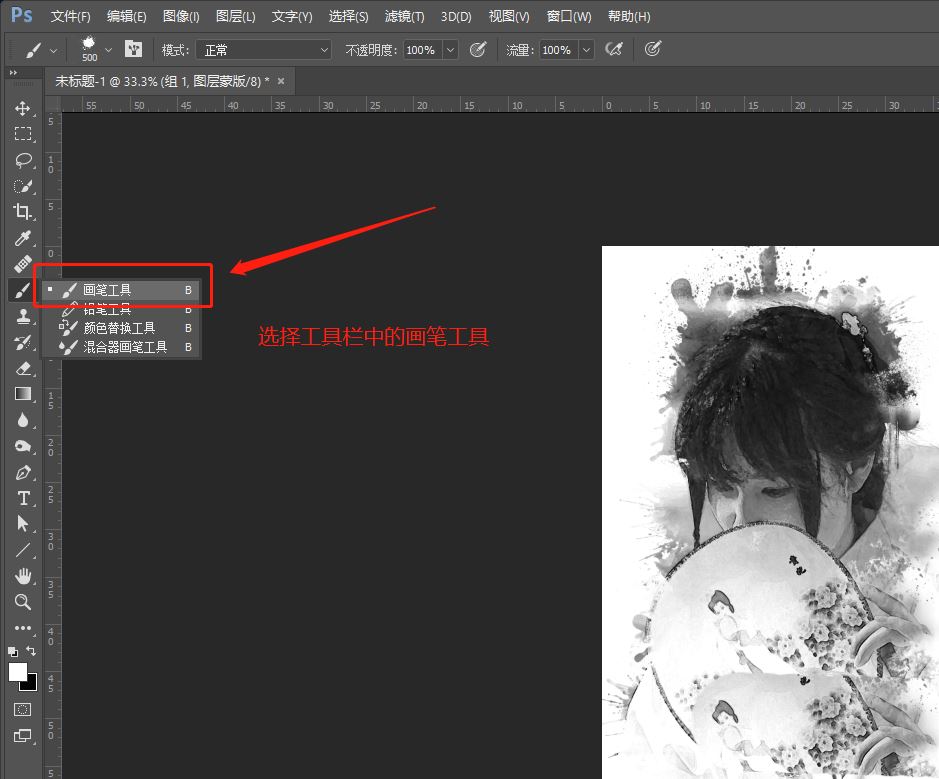Screen dimensions: 939x779
Task: Click the opacity 100% input field
Action: point(423,50)
